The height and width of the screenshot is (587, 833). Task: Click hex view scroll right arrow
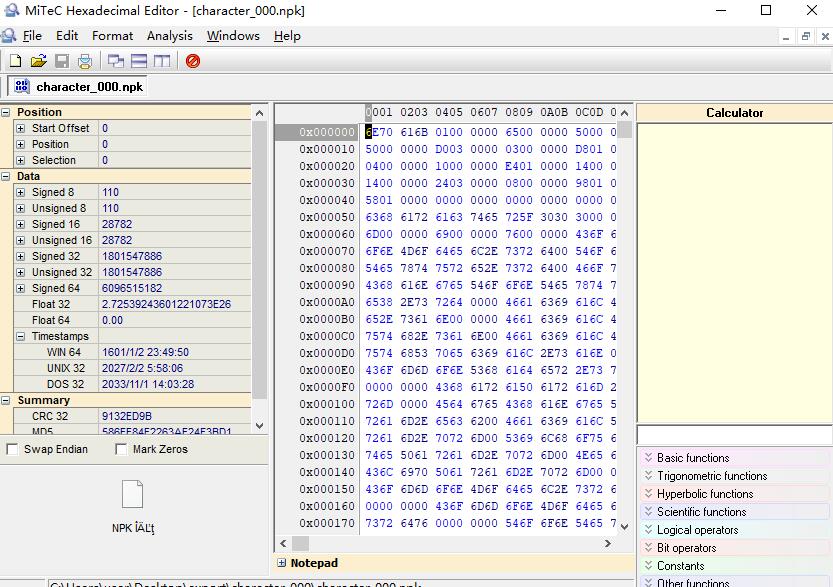point(608,543)
